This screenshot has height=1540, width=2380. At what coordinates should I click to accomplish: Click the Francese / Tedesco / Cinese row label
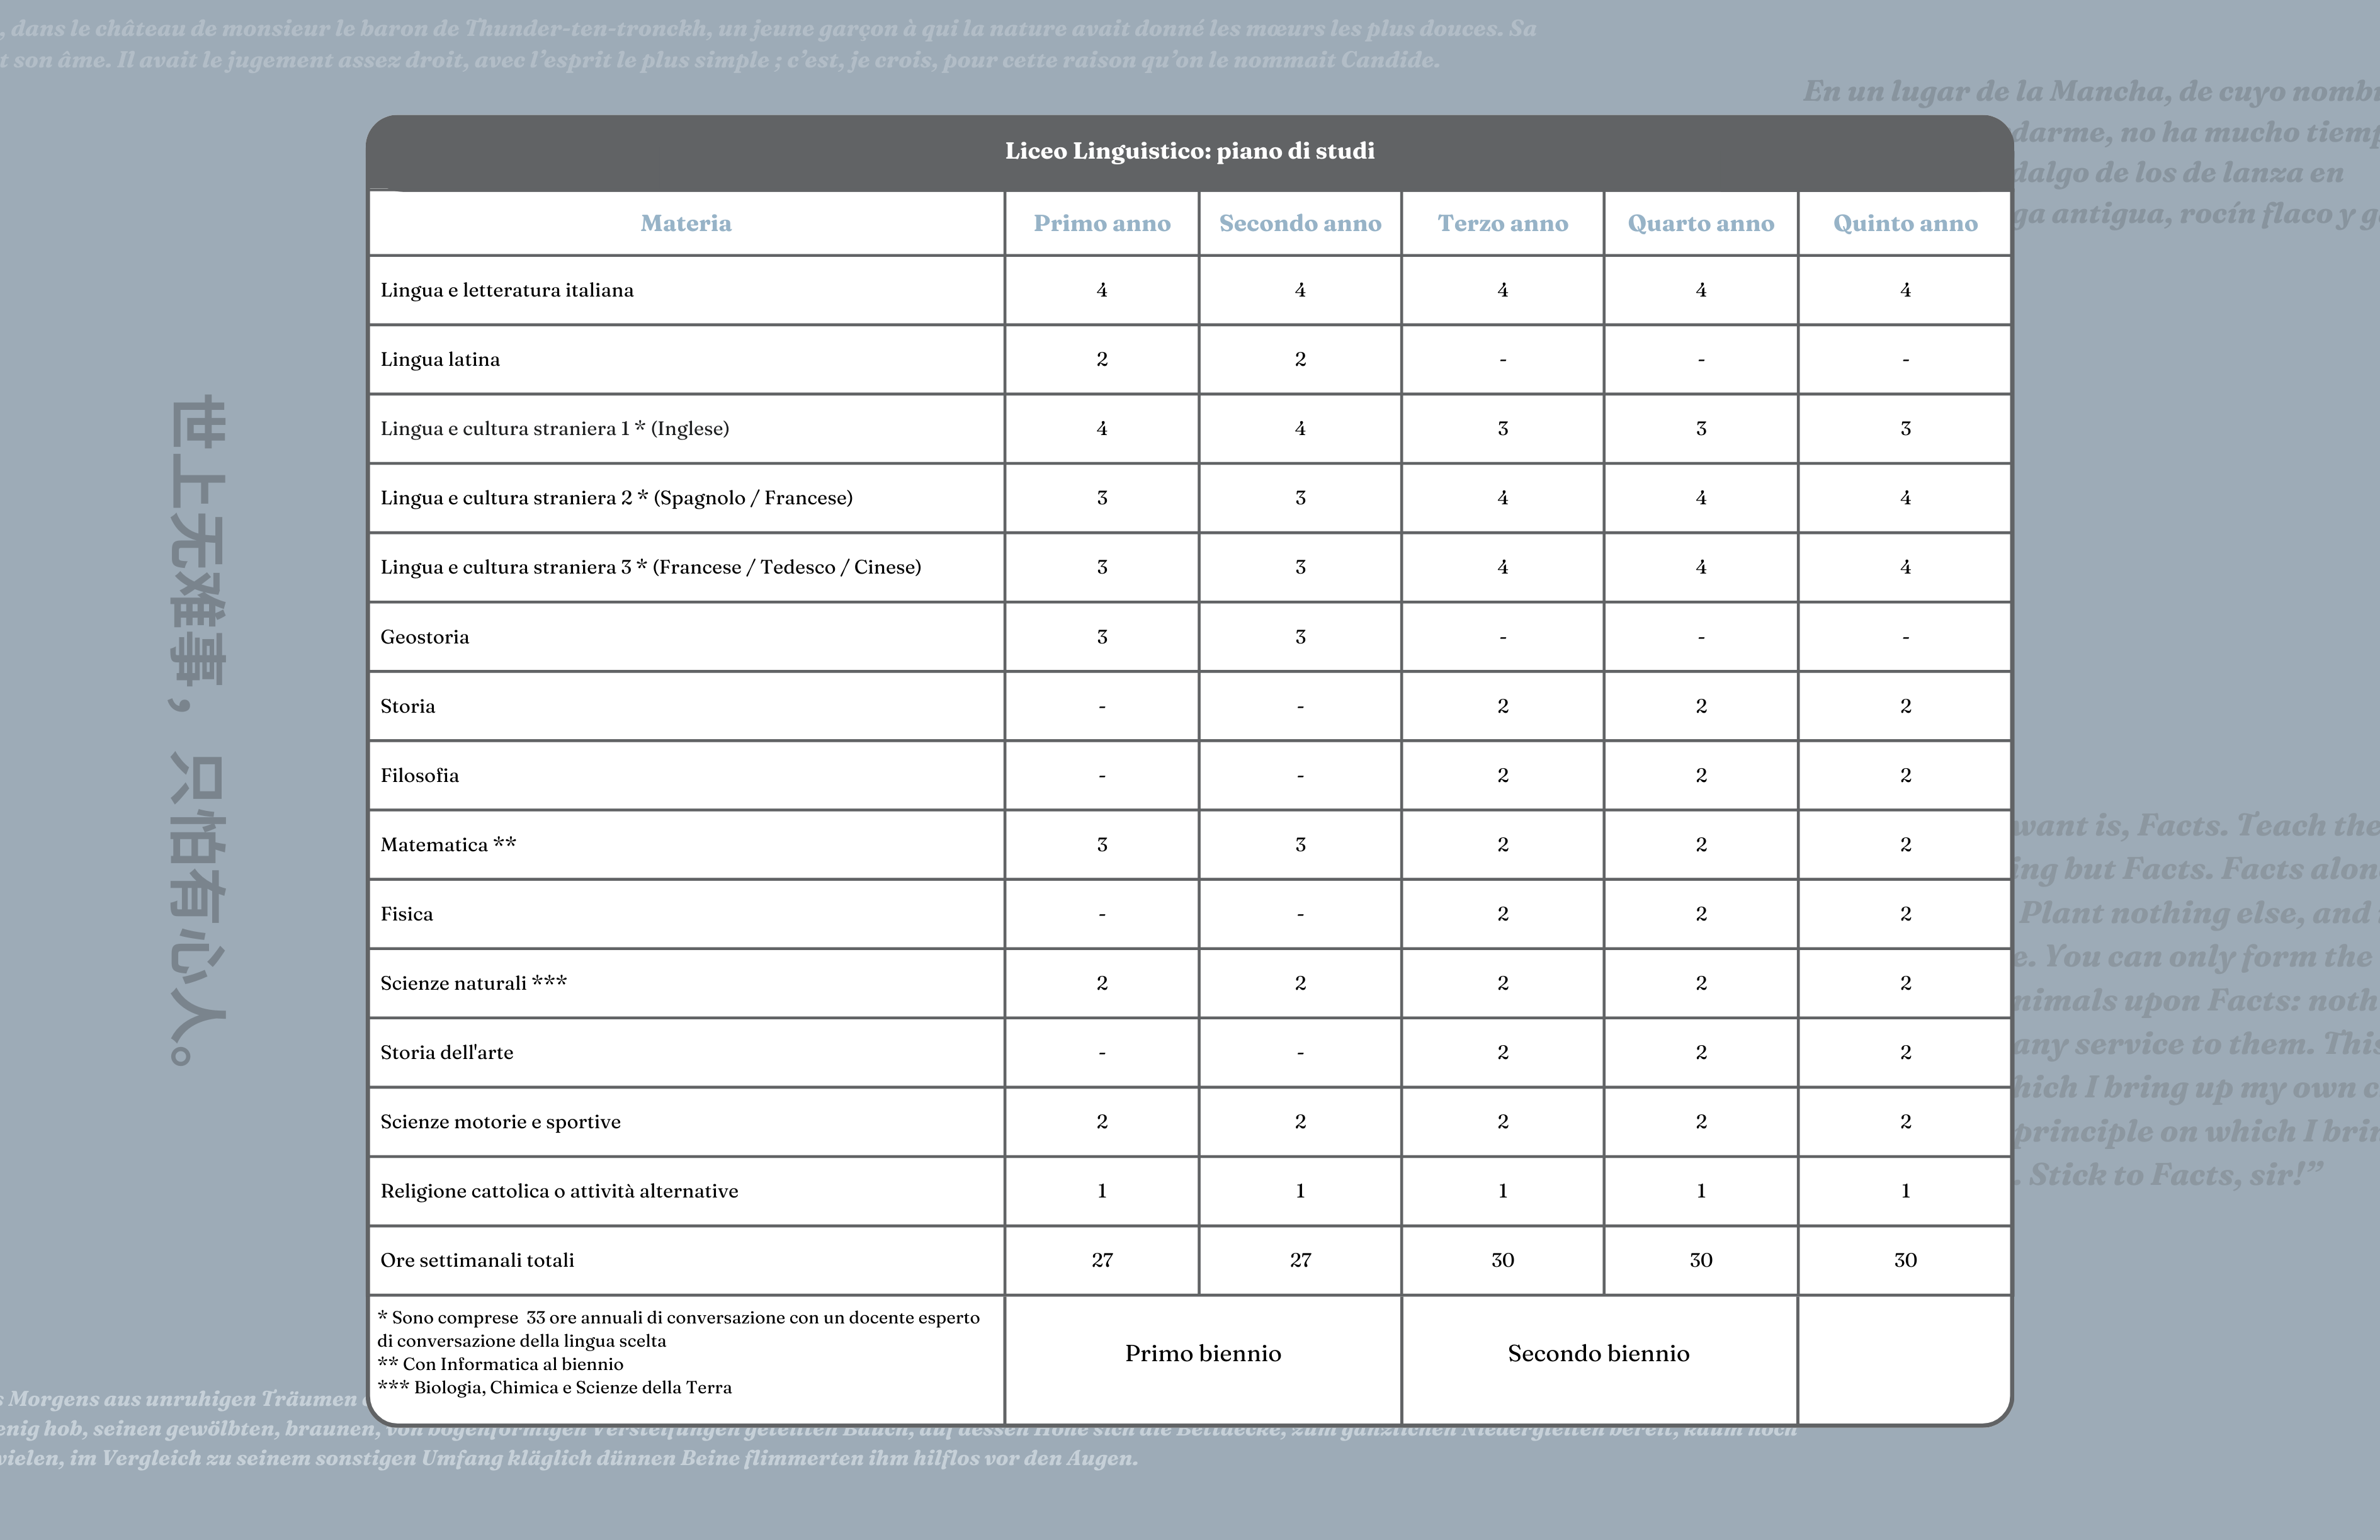point(650,567)
